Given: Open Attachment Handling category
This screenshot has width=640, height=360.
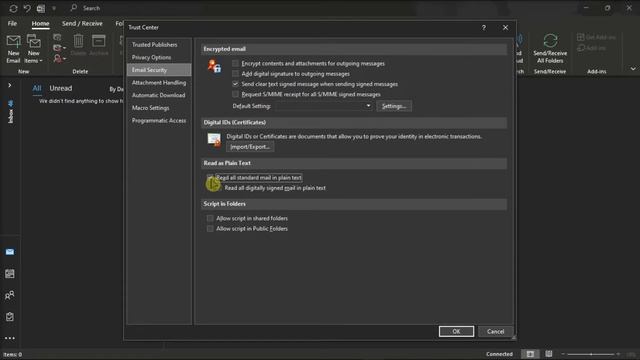Looking at the screenshot, I should [159, 82].
